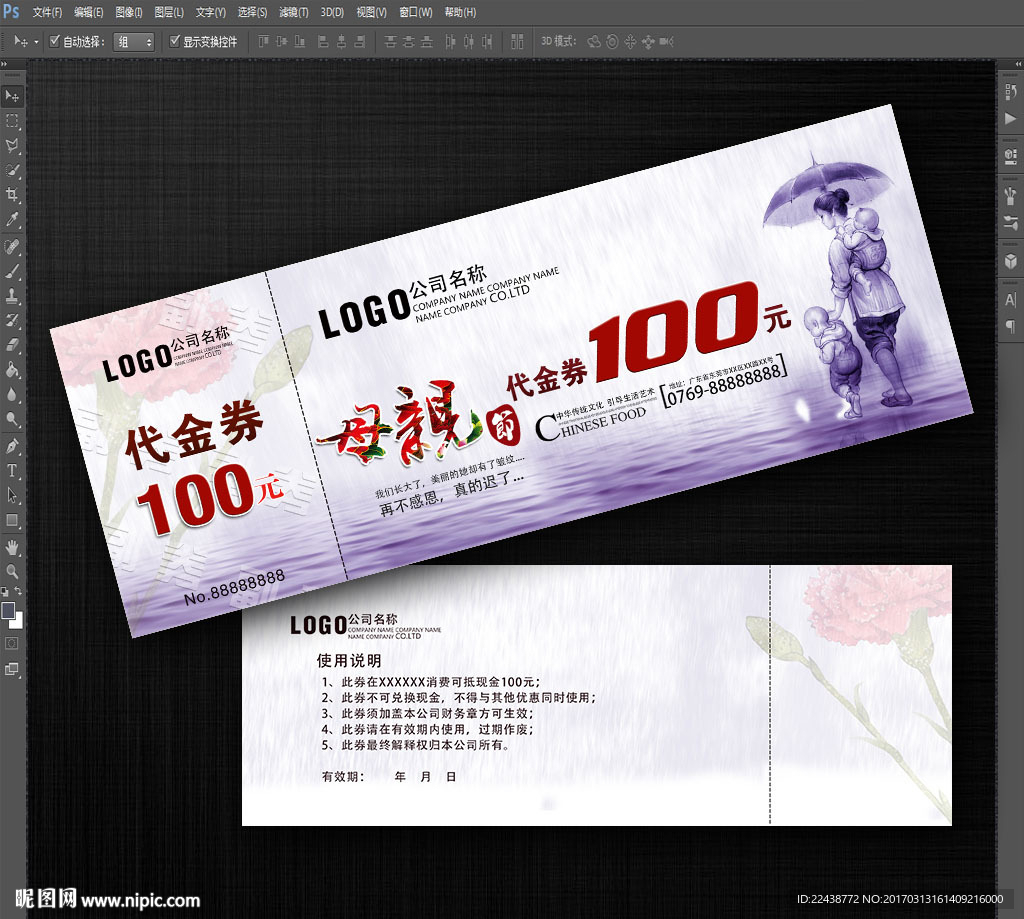
Task: Open the screen mode options
Action: [x=12, y=669]
